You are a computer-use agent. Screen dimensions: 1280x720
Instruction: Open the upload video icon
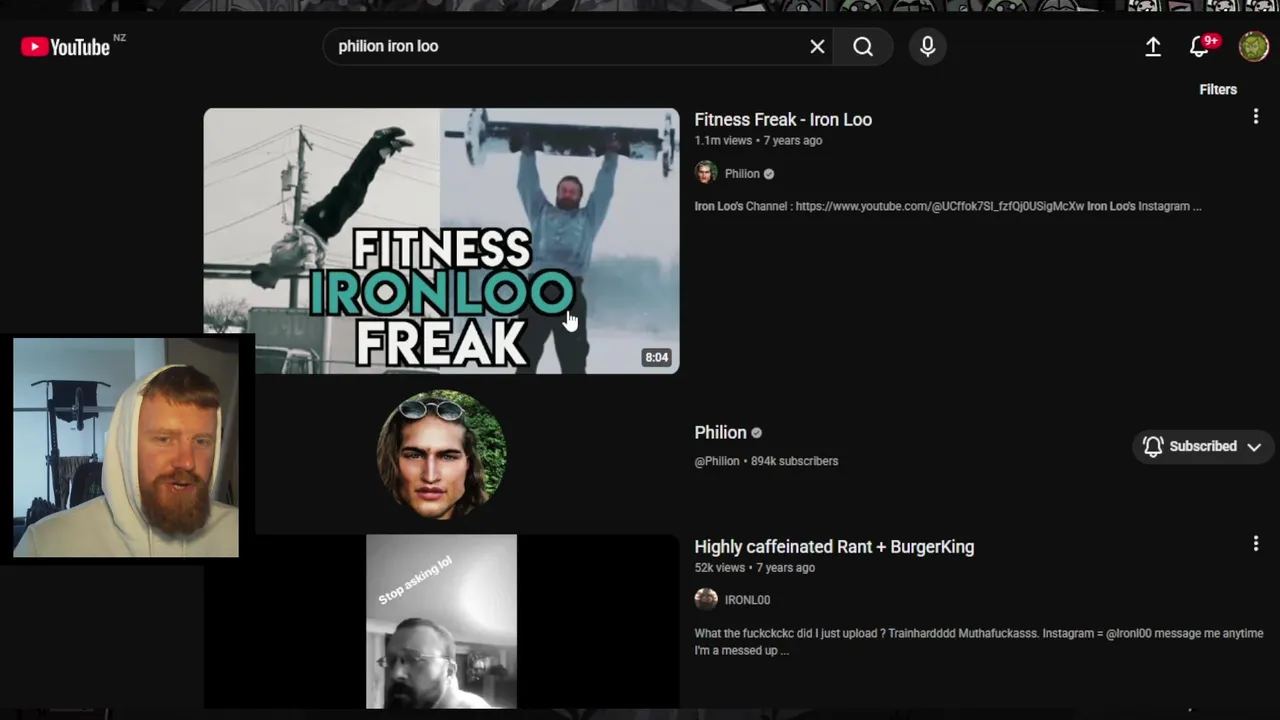(x=1153, y=47)
